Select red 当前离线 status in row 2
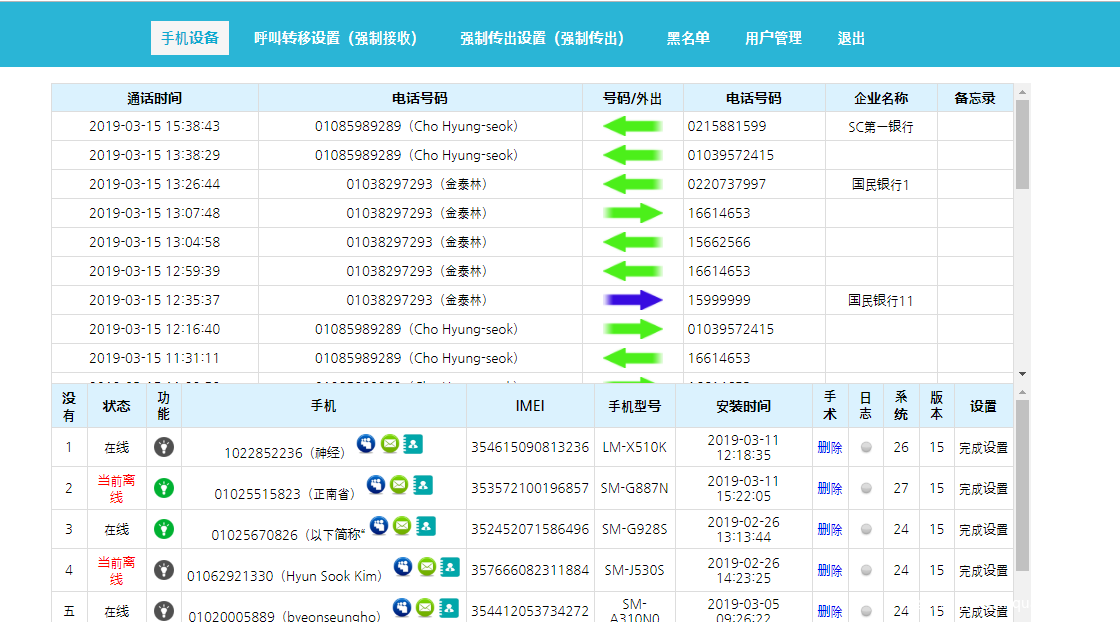This screenshot has width=1120, height=622. [x=116, y=488]
